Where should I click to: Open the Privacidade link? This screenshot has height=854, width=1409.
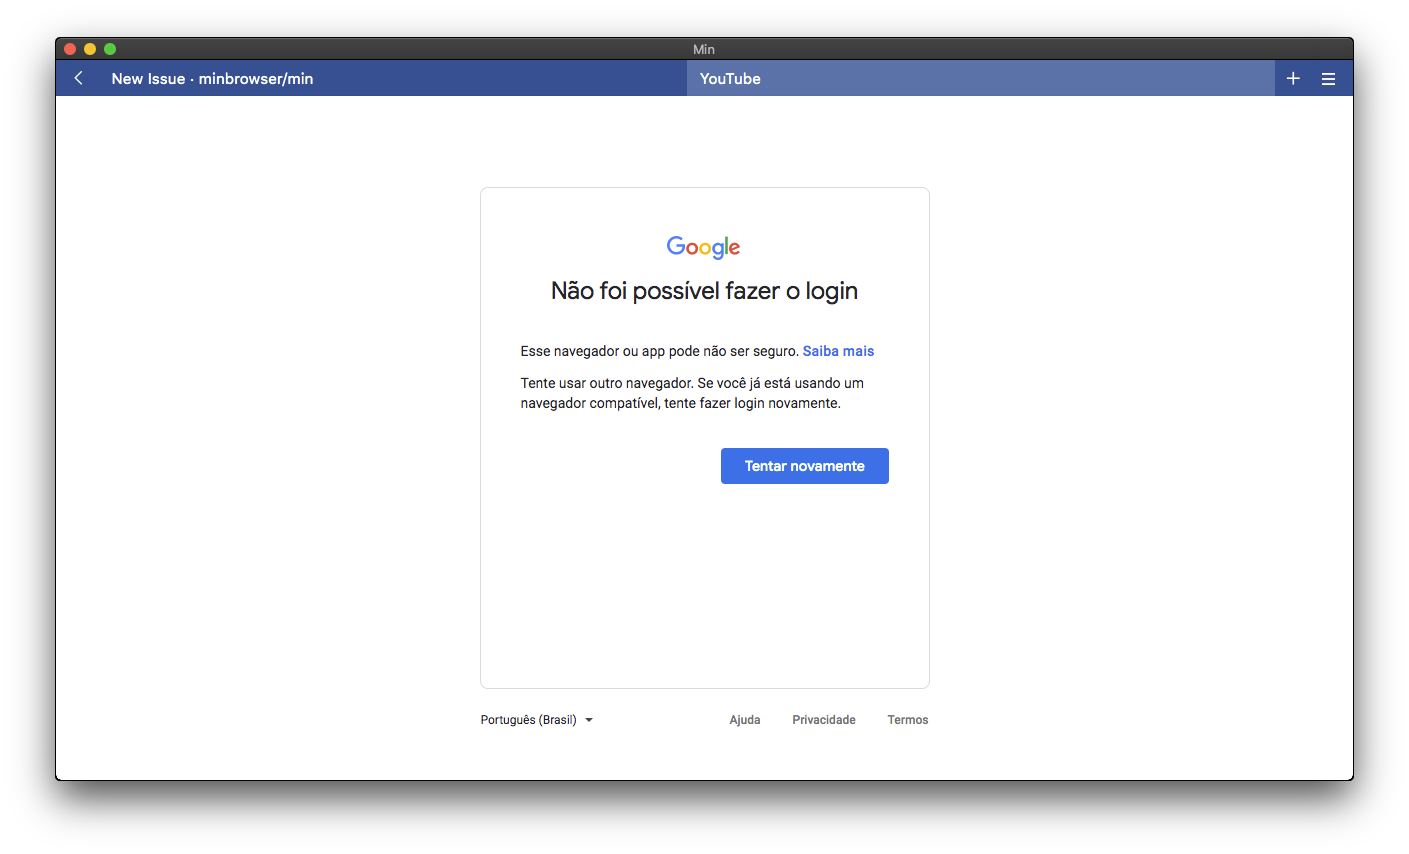click(823, 719)
